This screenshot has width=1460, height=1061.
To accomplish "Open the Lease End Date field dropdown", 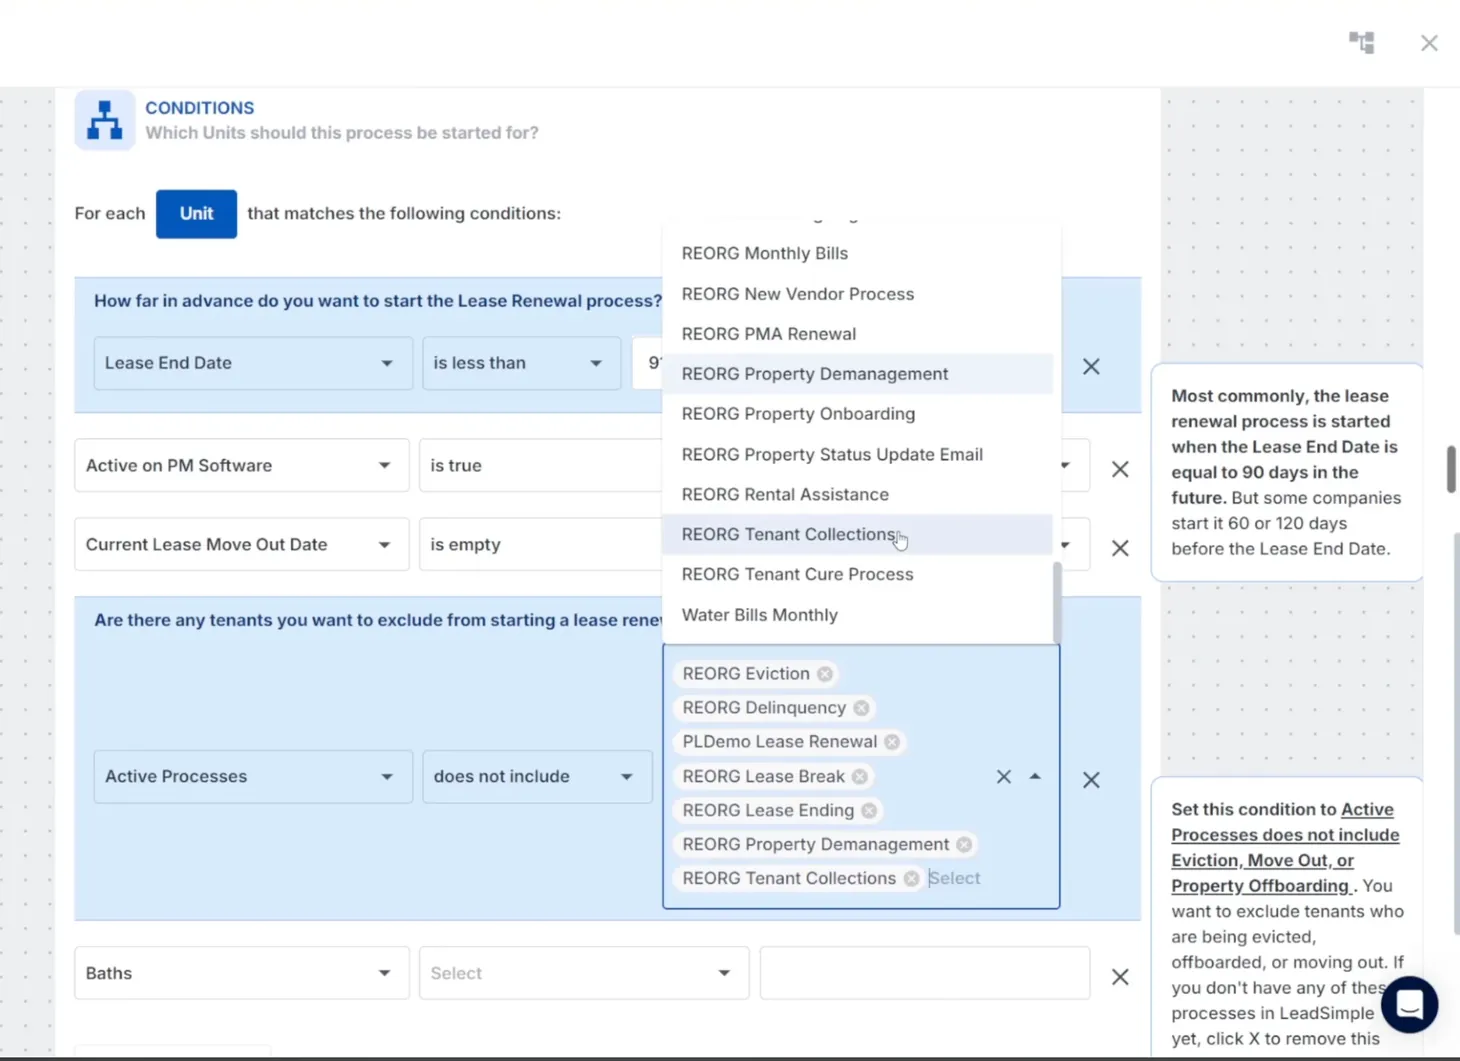I will tap(253, 363).
